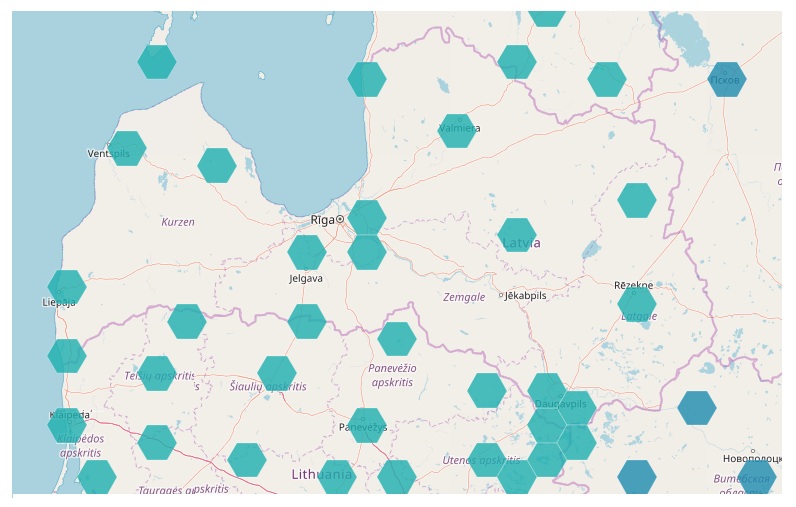Image resolution: width=796 pixels, height=507 pixels.
Task: Select the hexagon marker at Klaipėda
Action: pyautogui.click(x=67, y=425)
